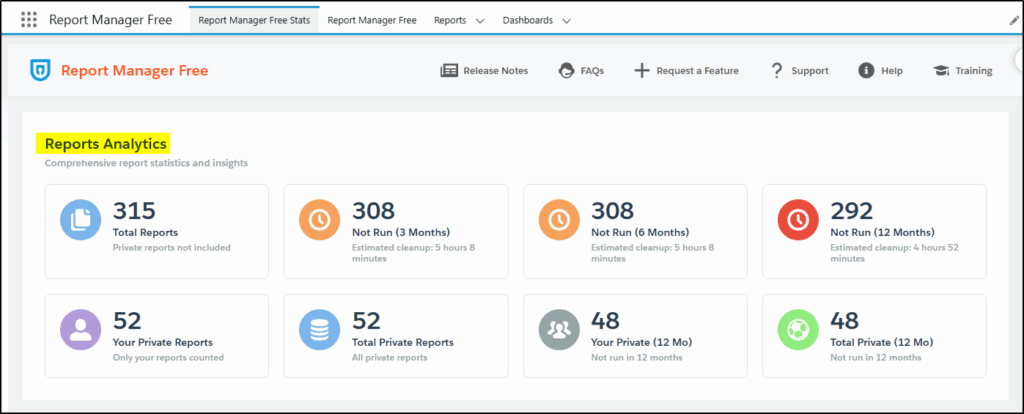Click the red clock Not Run 12 Months icon
This screenshot has height=414, width=1024.
[x=799, y=221]
